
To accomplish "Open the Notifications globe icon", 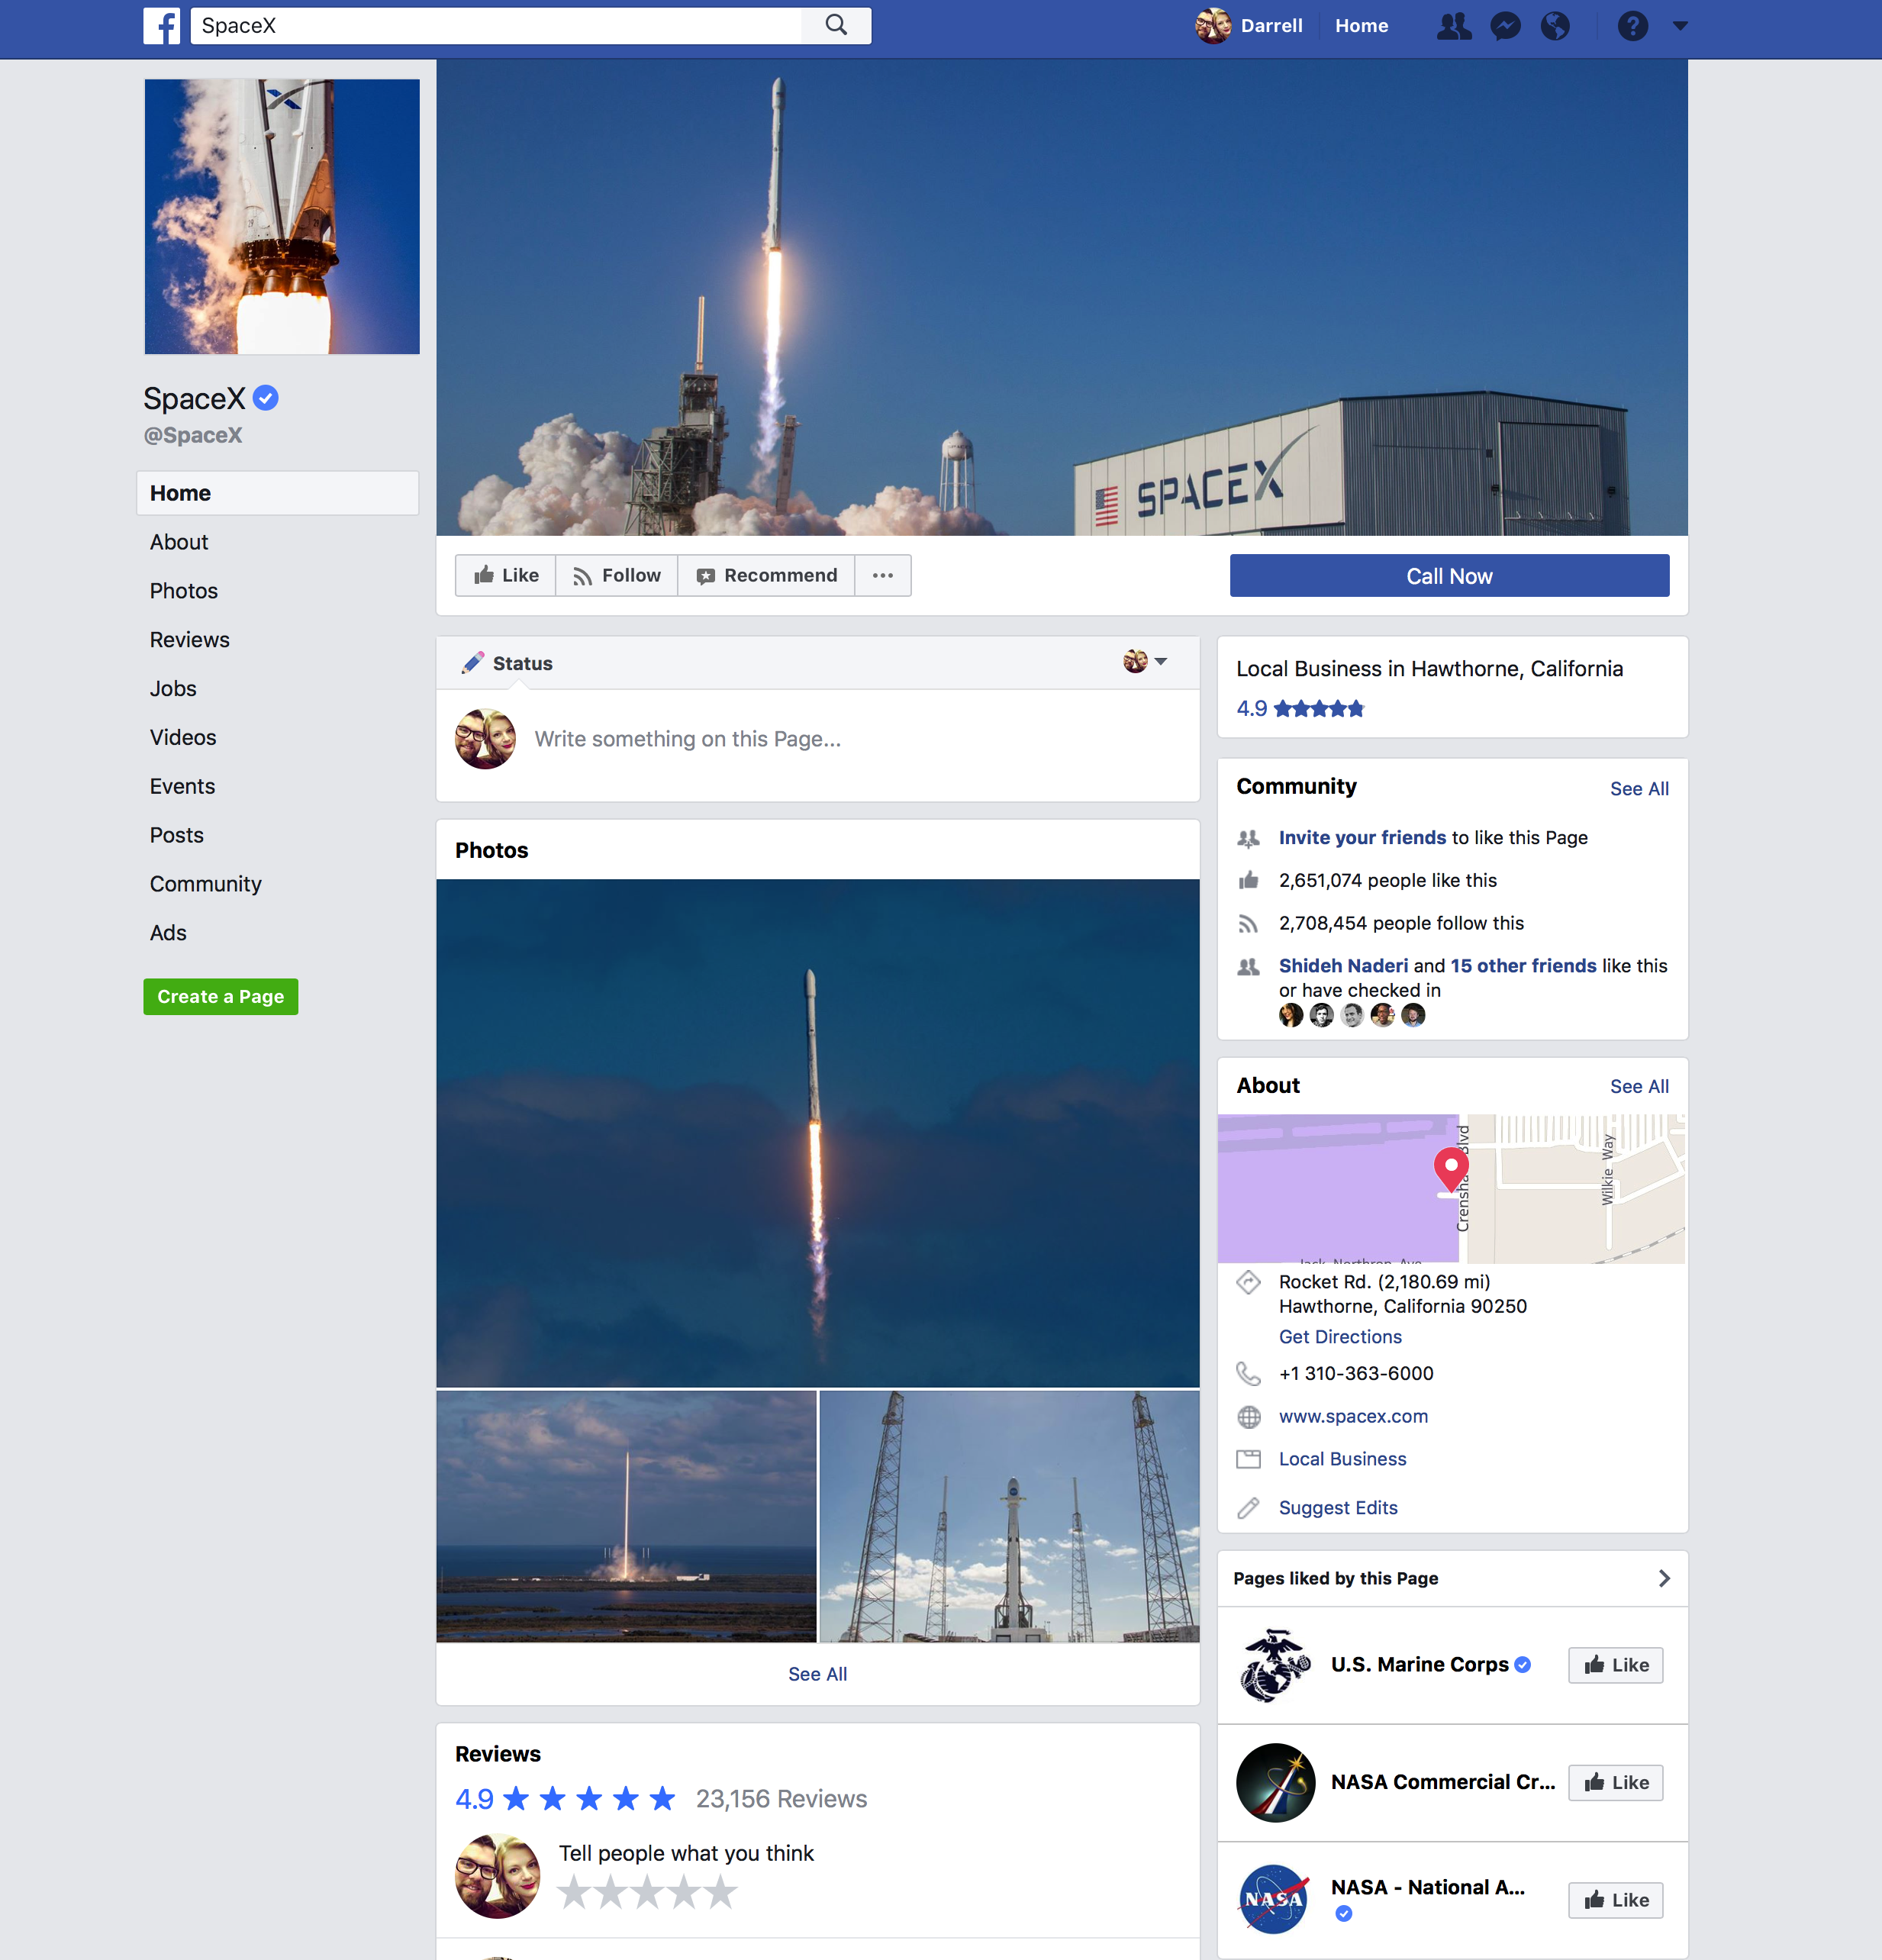I will tap(1555, 26).
